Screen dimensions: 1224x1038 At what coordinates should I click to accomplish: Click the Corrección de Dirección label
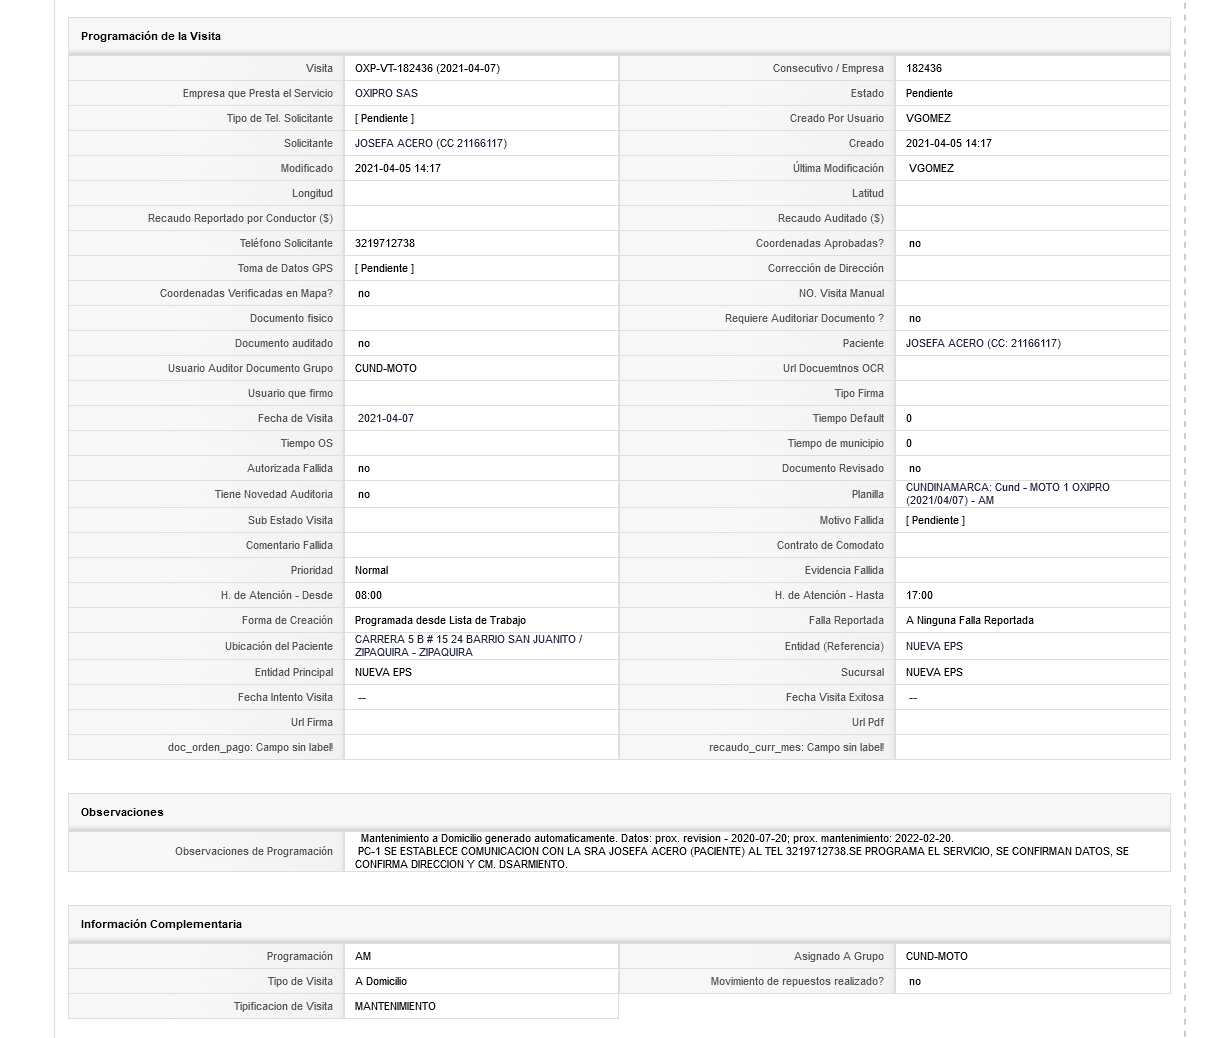click(826, 268)
